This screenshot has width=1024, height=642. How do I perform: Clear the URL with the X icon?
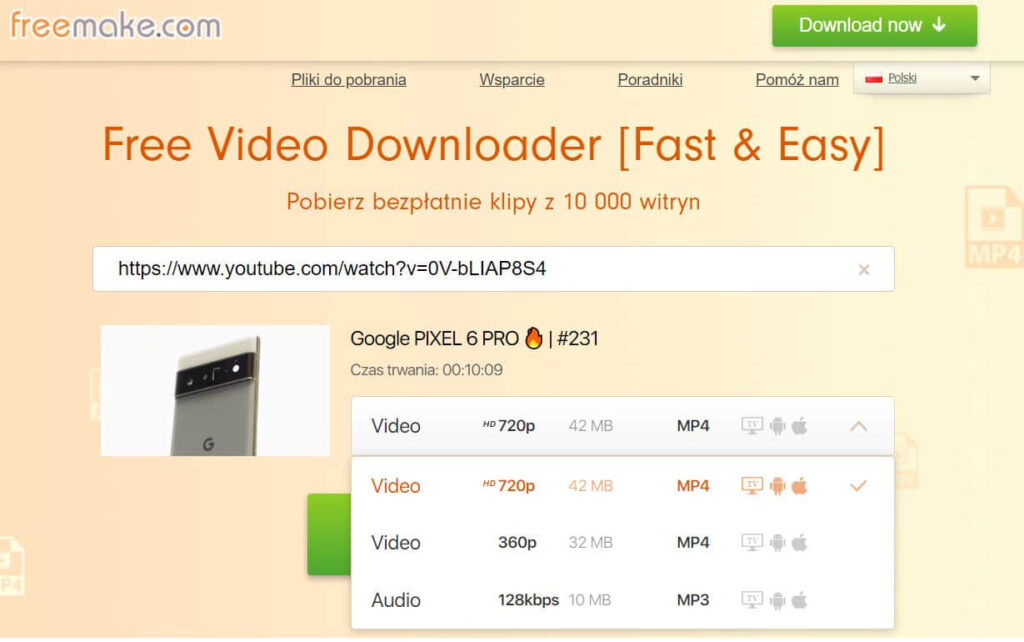[x=863, y=270]
